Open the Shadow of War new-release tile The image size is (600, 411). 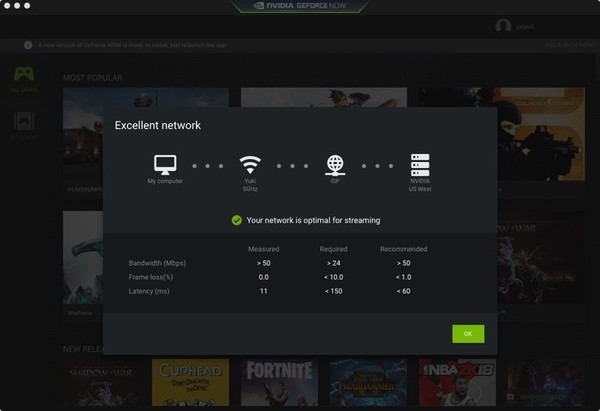click(x=101, y=382)
